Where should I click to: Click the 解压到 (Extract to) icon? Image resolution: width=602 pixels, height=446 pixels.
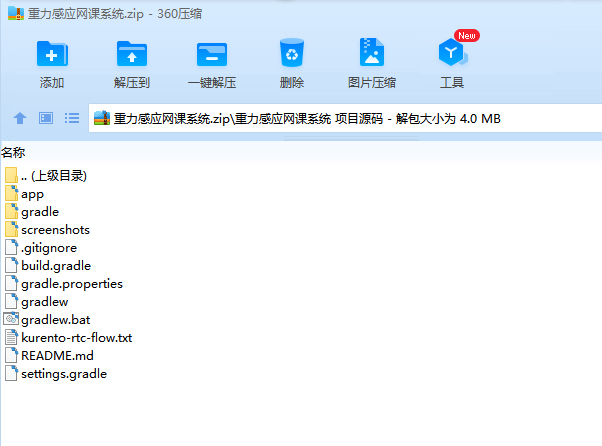pyautogui.click(x=132, y=54)
